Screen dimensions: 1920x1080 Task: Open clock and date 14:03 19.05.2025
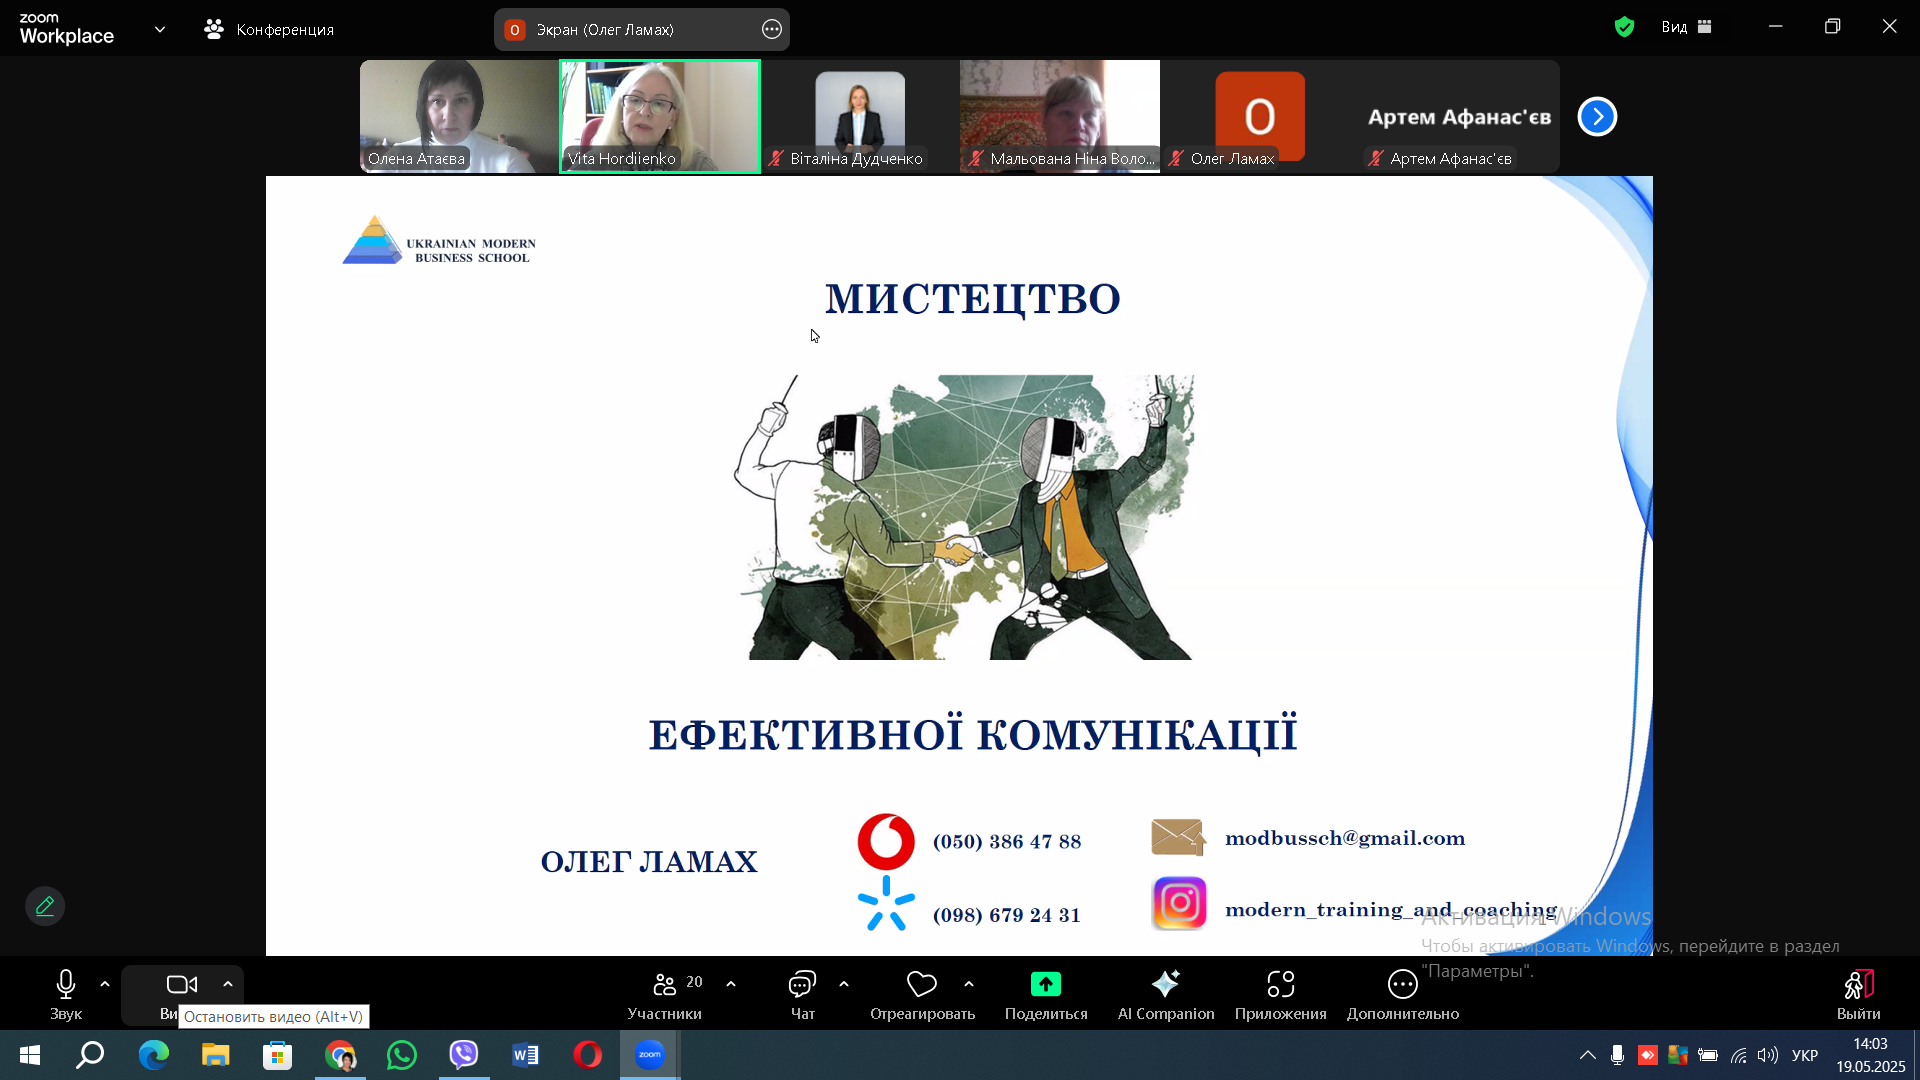pos(1870,1055)
